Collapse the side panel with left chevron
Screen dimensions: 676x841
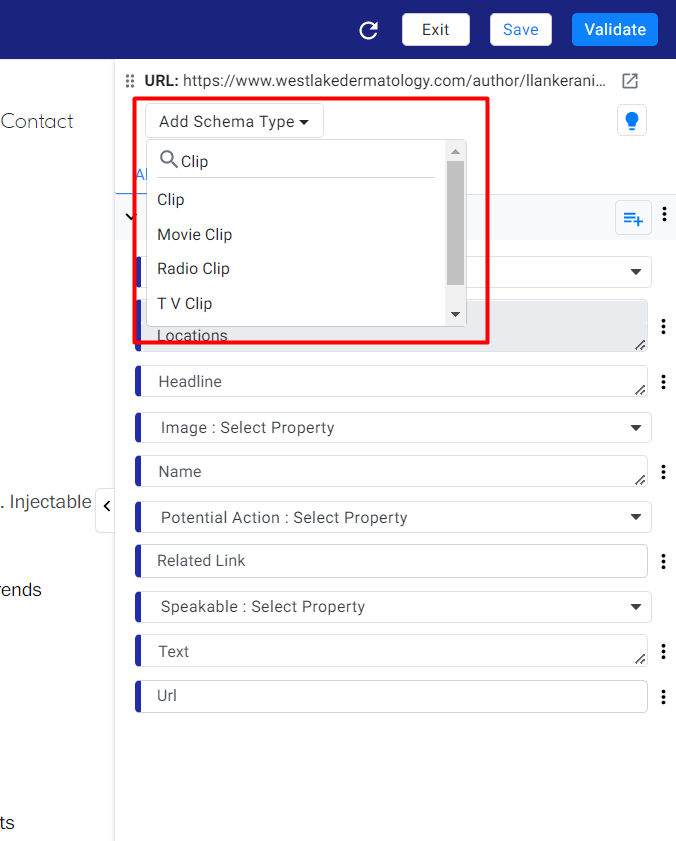pyautogui.click(x=106, y=506)
